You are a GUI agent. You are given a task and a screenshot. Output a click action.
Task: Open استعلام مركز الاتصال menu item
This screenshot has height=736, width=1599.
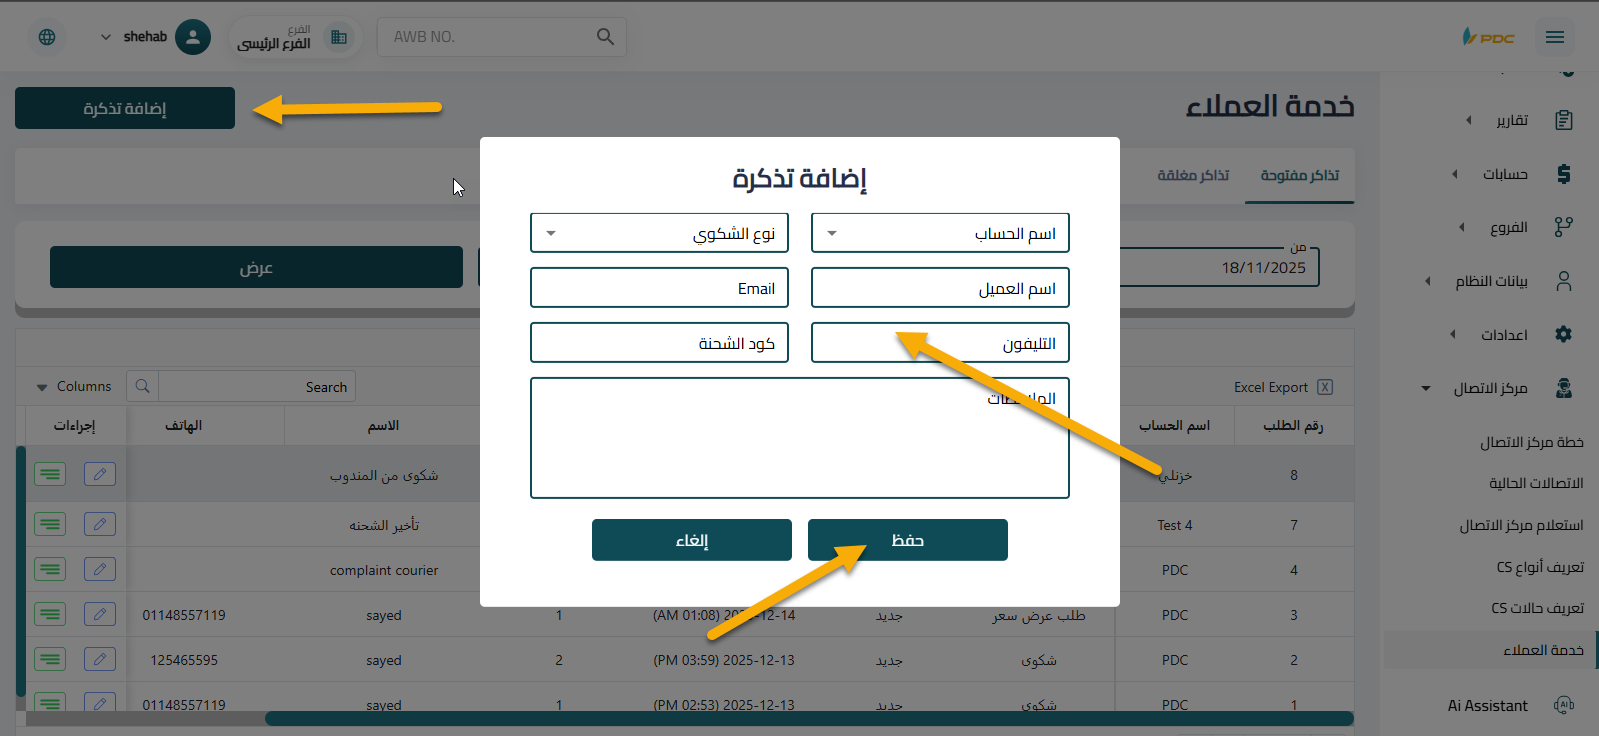1521,525
